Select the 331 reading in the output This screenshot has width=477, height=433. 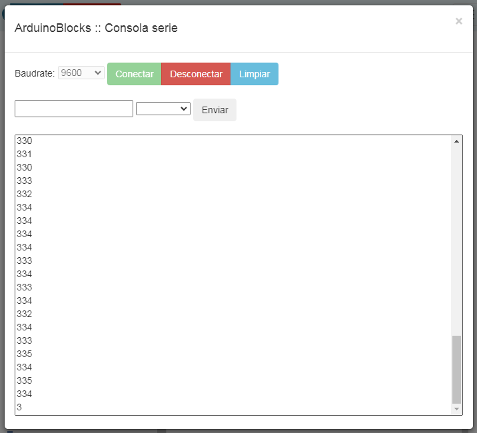(x=24, y=154)
